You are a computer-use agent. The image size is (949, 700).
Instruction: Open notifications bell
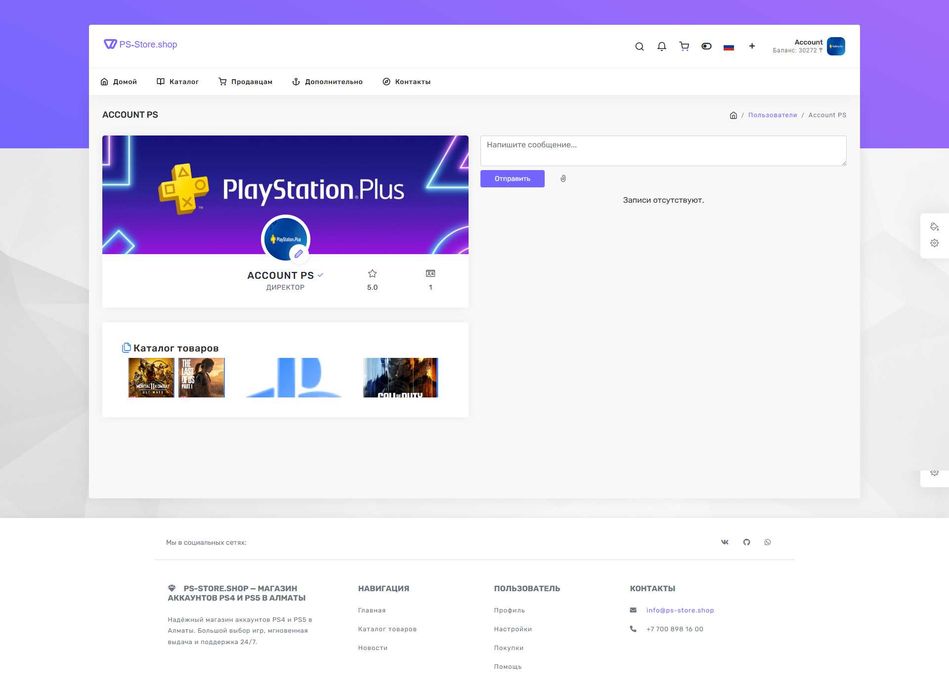tap(662, 47)
